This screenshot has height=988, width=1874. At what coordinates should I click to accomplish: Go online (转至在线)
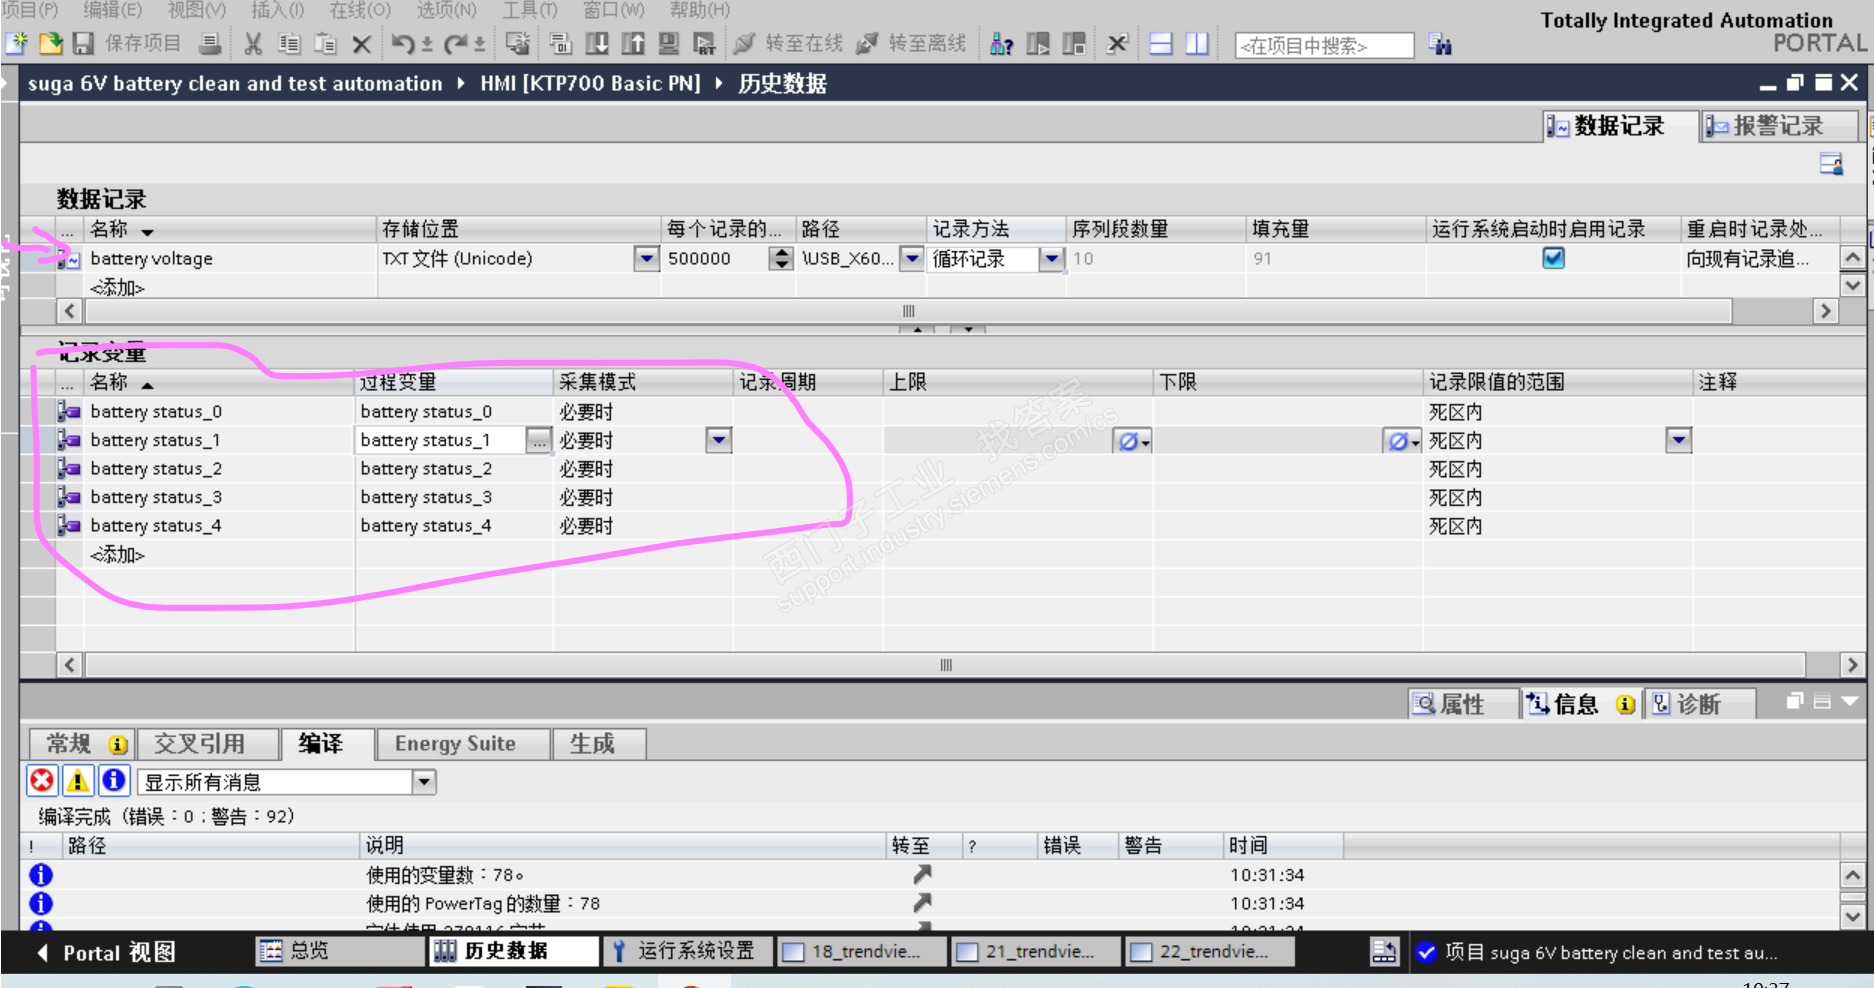[789, 44]
